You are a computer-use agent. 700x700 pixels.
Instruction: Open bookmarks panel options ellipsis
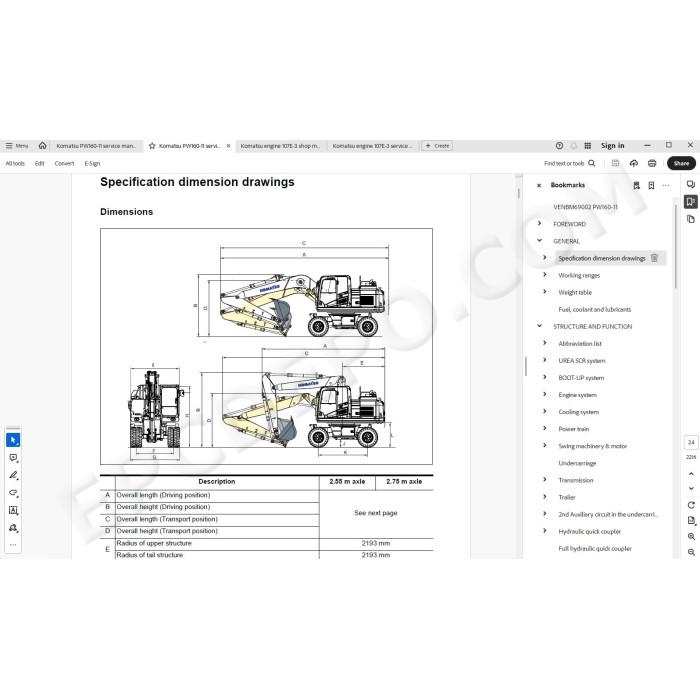coord(666,185)
